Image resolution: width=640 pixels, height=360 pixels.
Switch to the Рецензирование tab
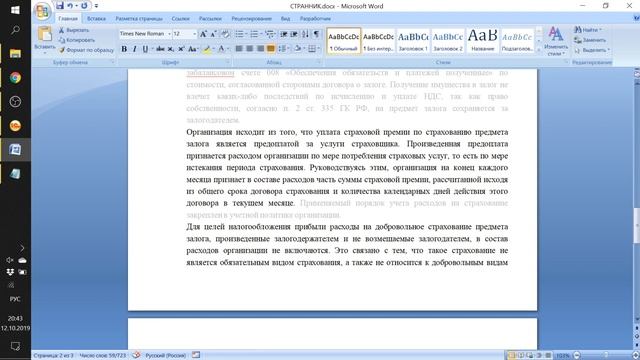[x=251, y=19]
